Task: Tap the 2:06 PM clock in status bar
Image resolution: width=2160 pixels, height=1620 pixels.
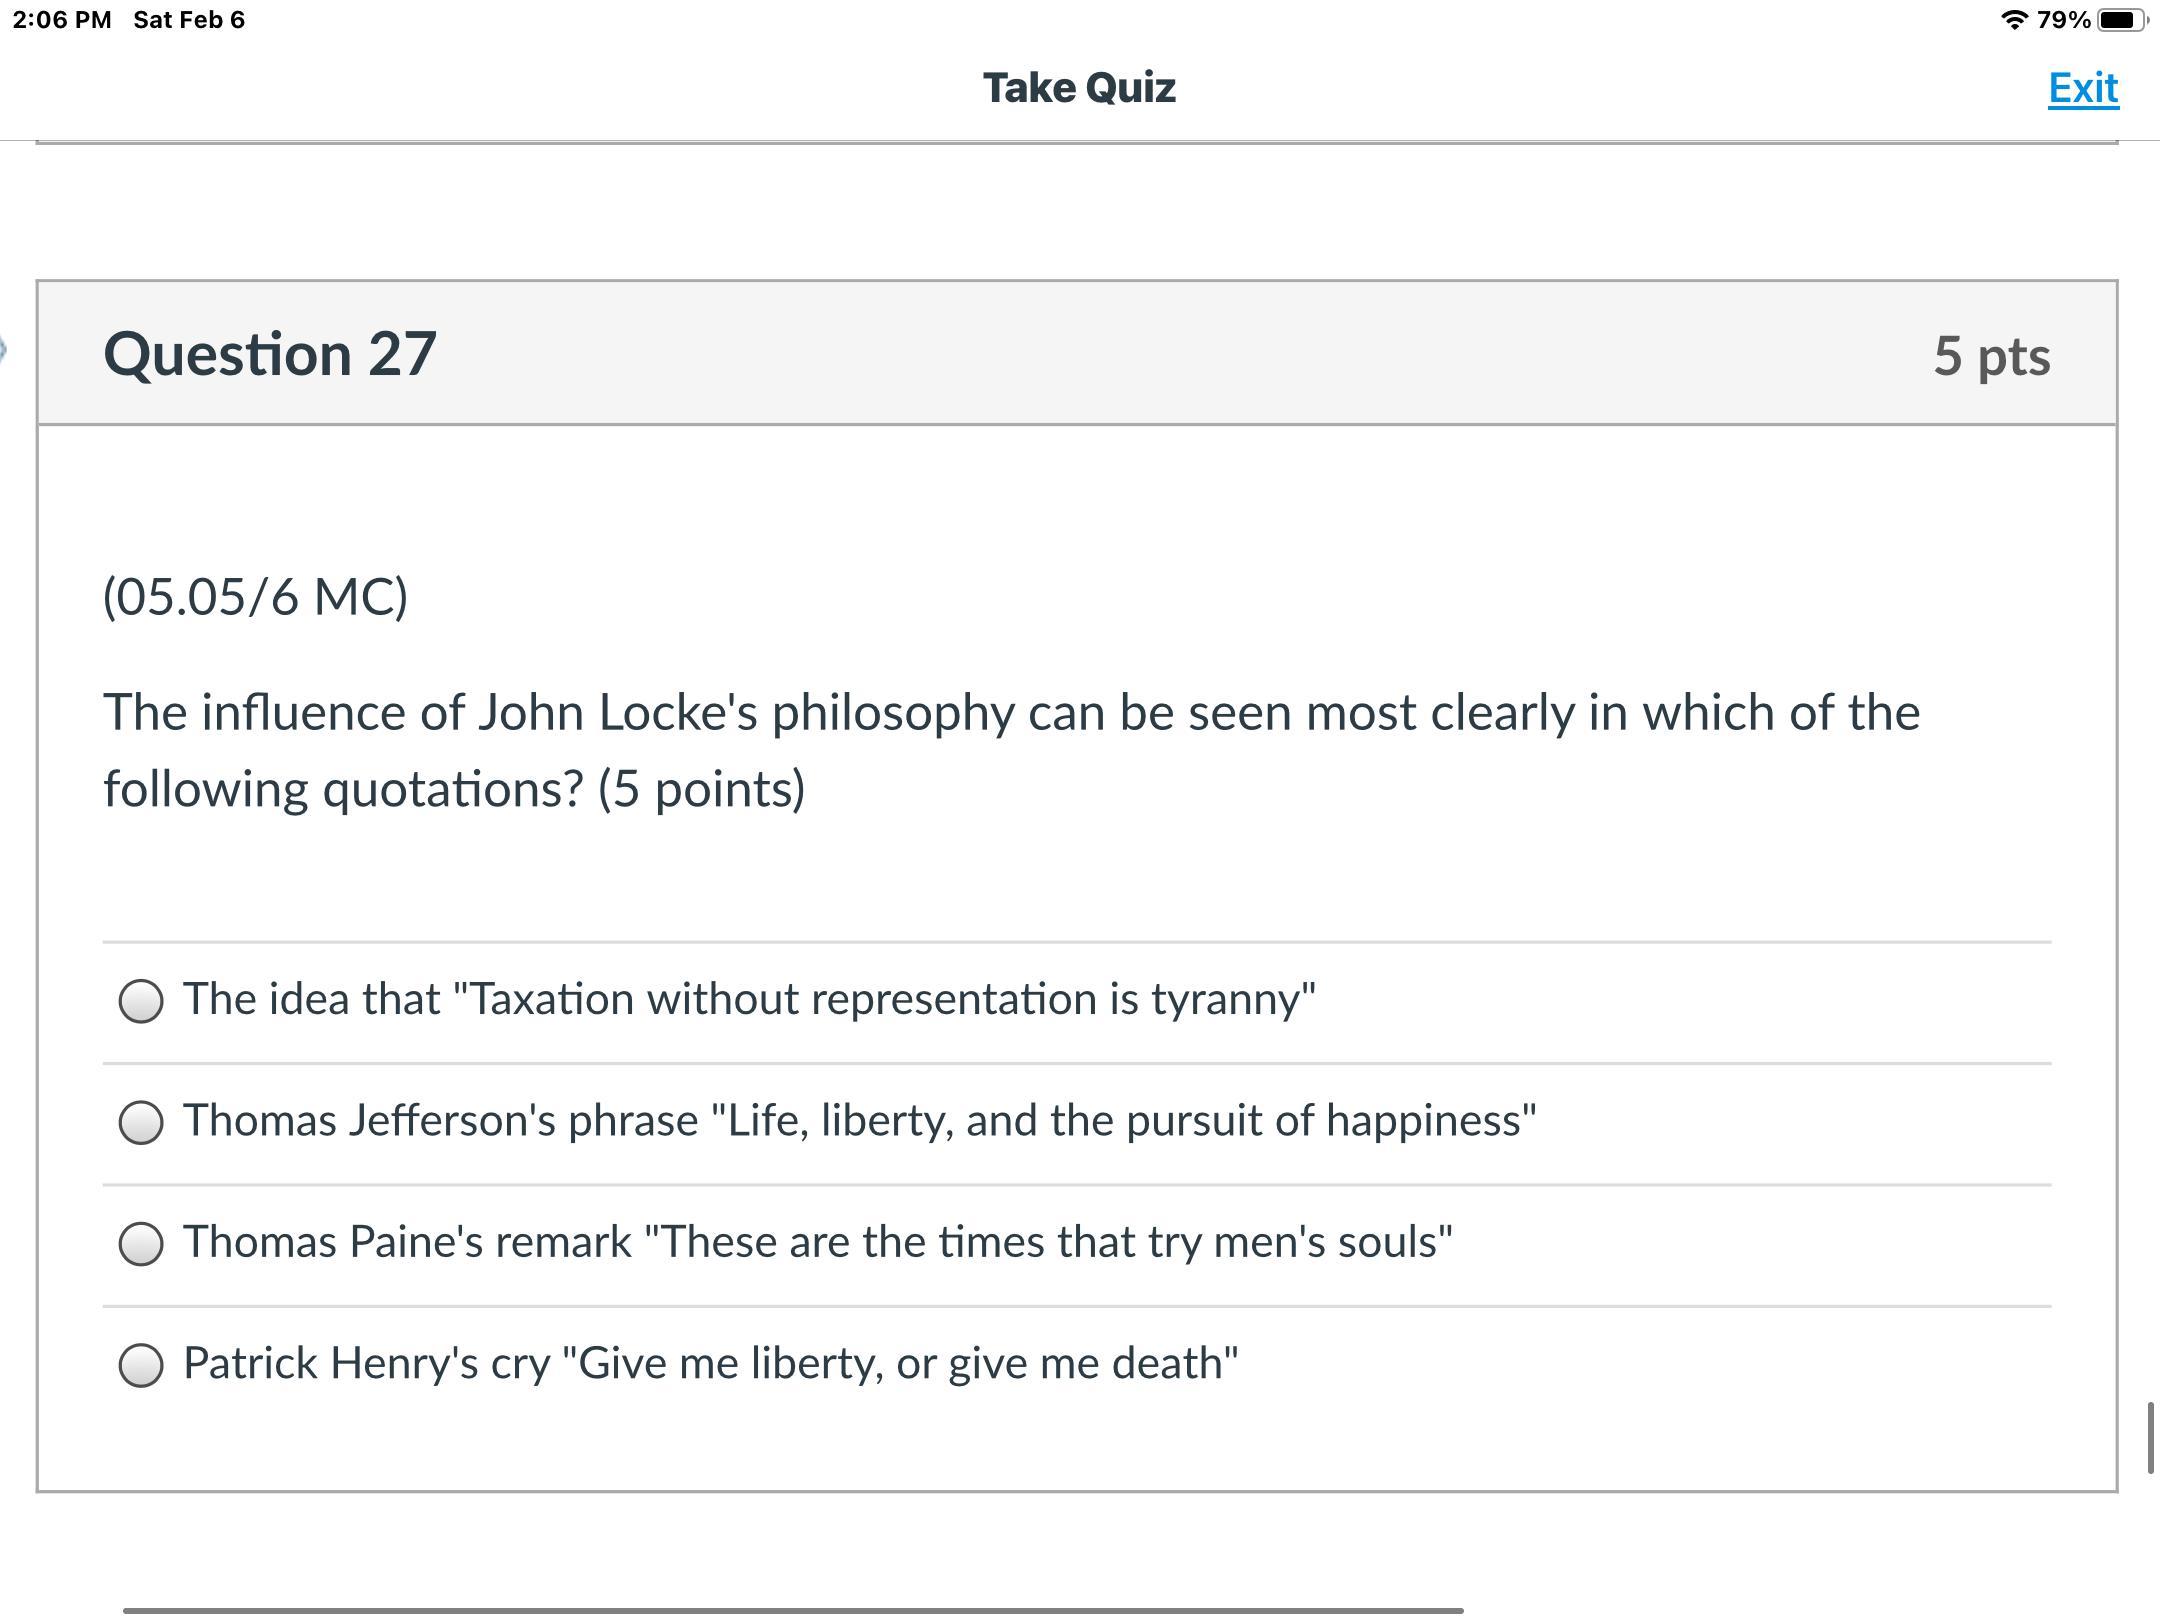Action: [x=62, y=20]
